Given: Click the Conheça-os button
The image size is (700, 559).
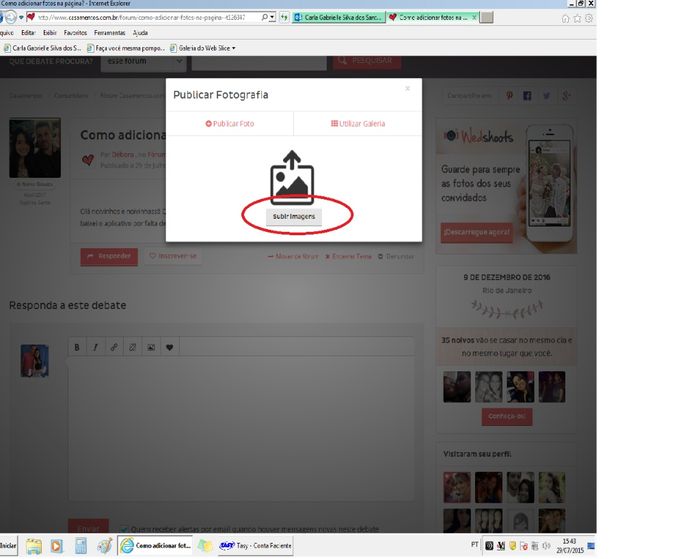Looking at the screenshot, I should pos(507,417).
